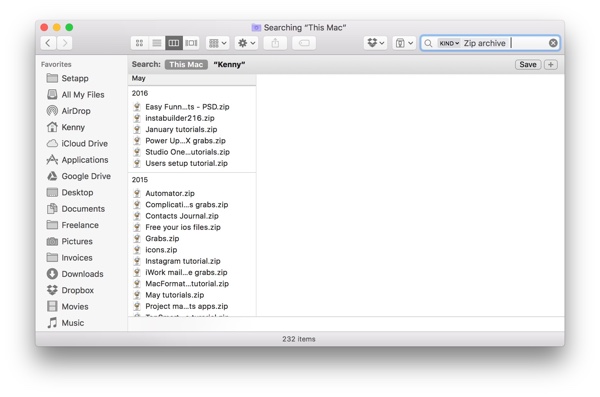Open Freelance folder in sidebar
Image resolution: width=600 pixels, height=397 pixels.
click(73, 225)
